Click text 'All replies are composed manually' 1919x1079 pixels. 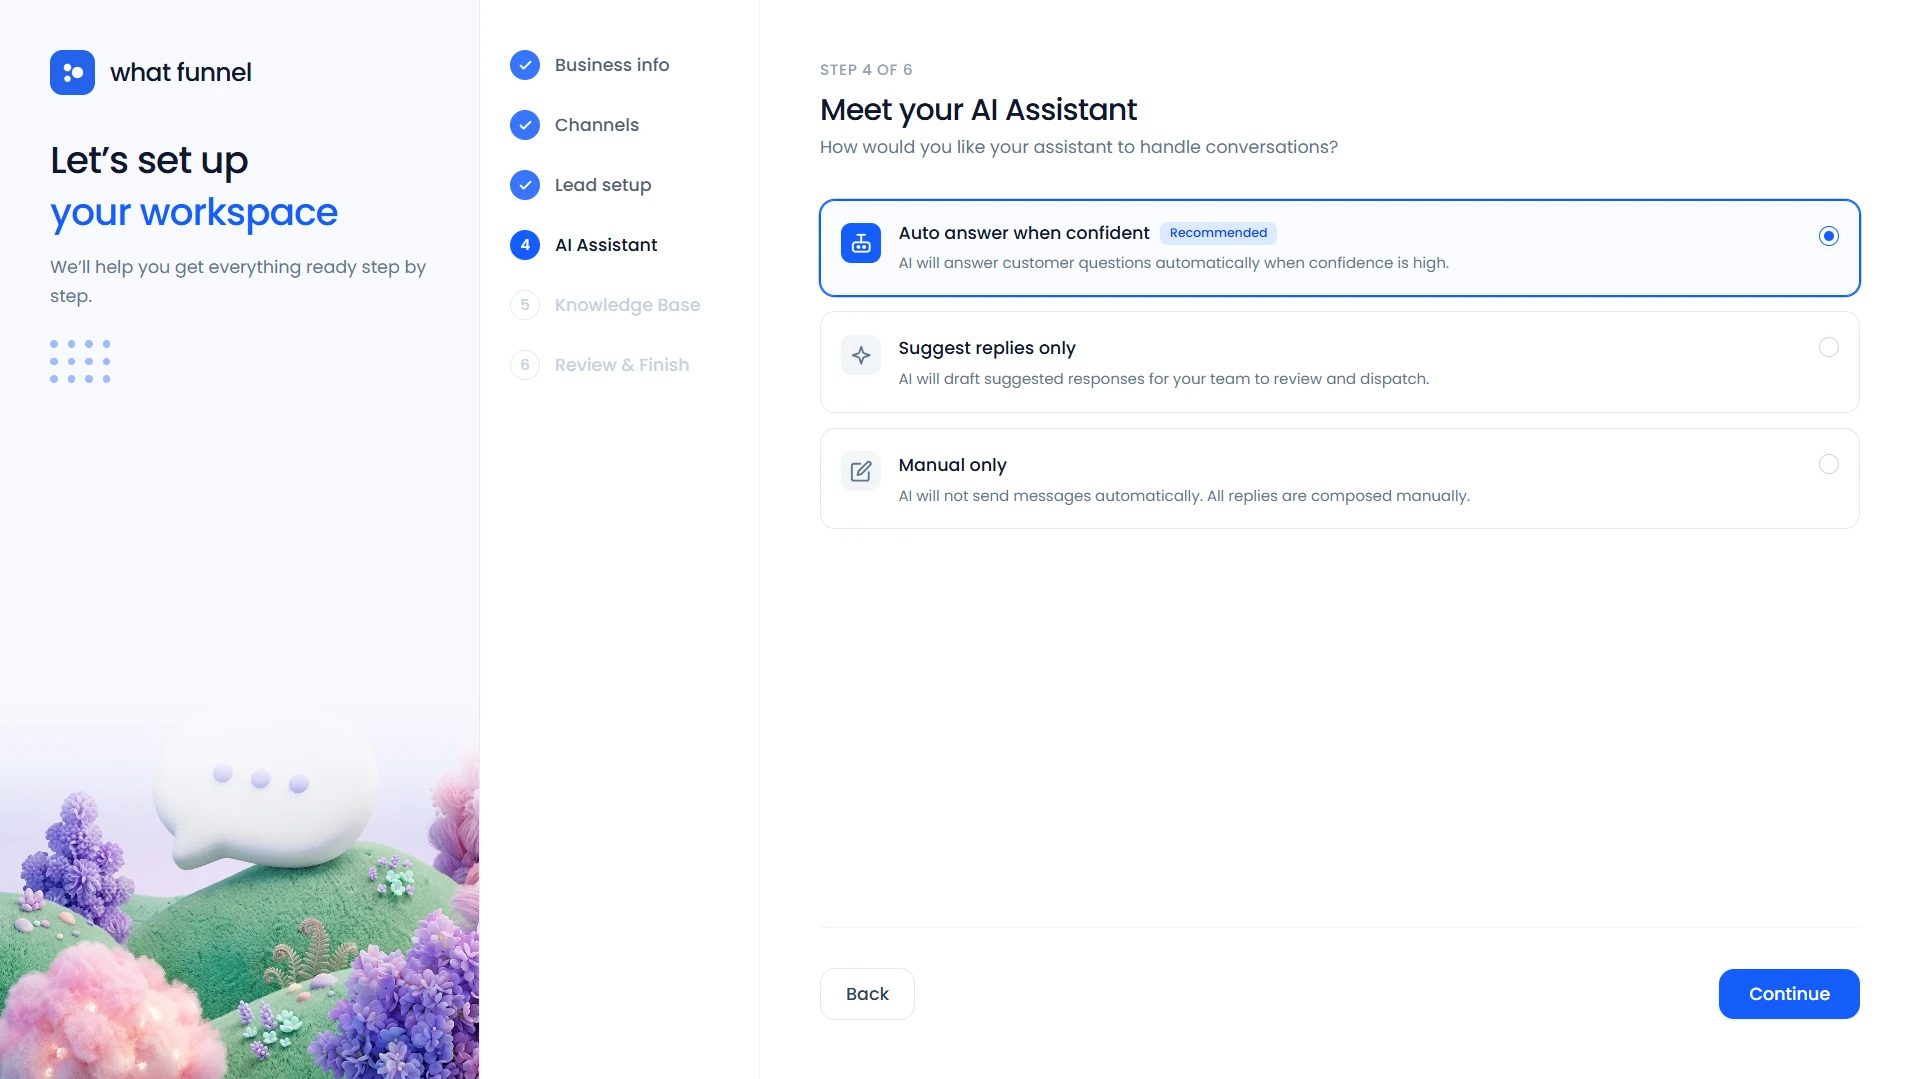pos(1338,496)
